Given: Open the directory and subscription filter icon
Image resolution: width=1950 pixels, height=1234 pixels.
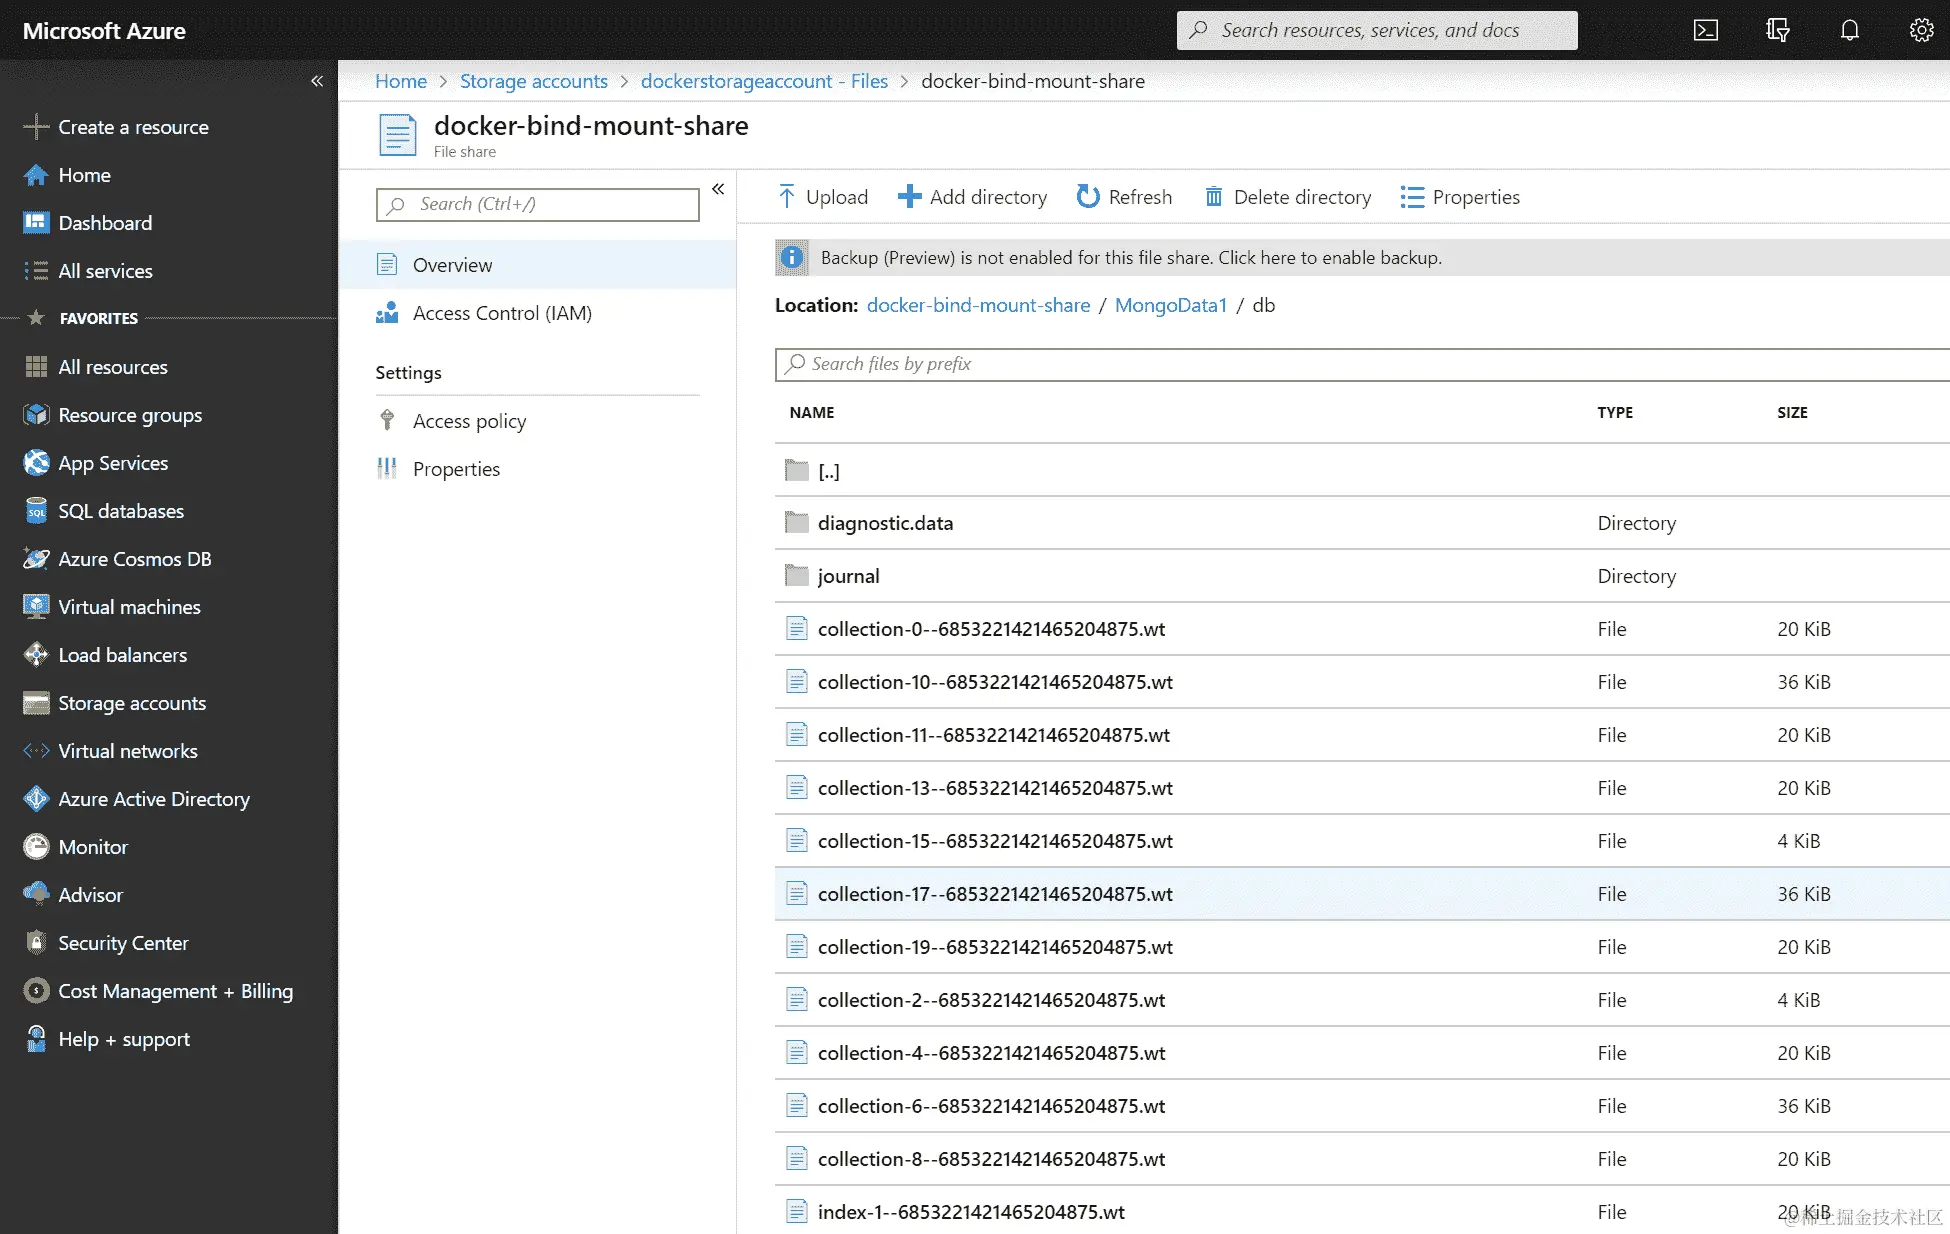Looking at the screenshot, I should tap(1777, 30).
